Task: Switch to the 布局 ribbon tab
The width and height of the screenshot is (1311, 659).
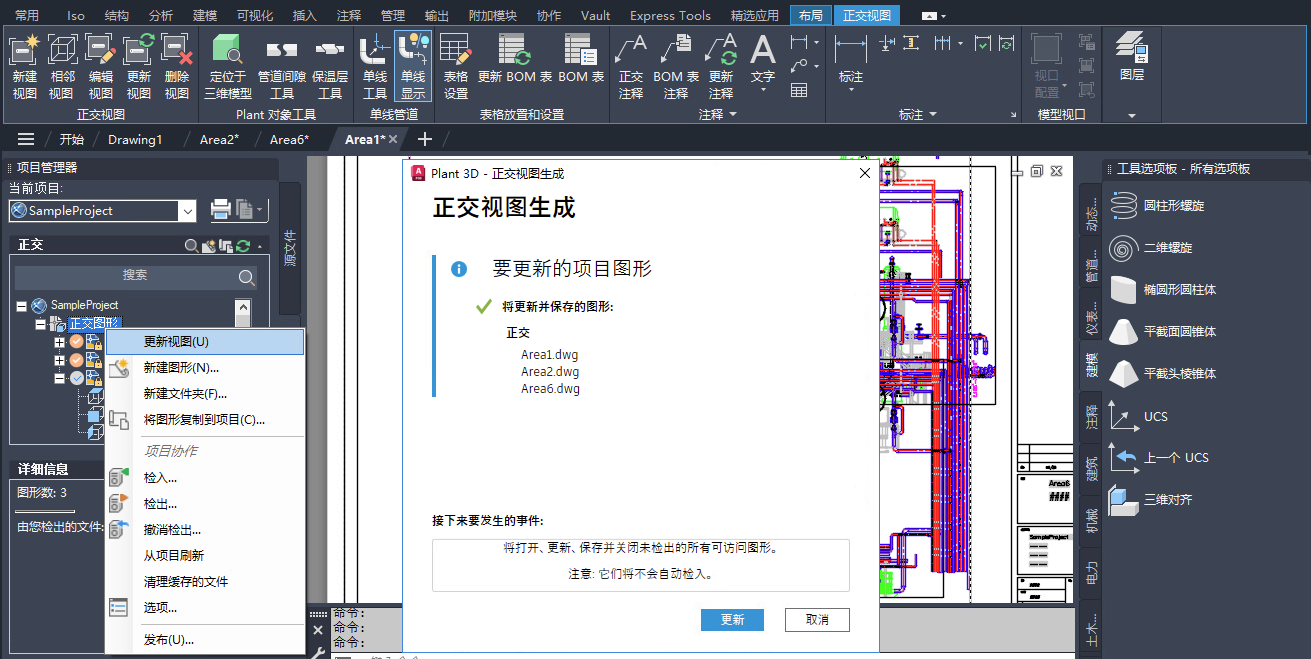Action: pos(810,15)
